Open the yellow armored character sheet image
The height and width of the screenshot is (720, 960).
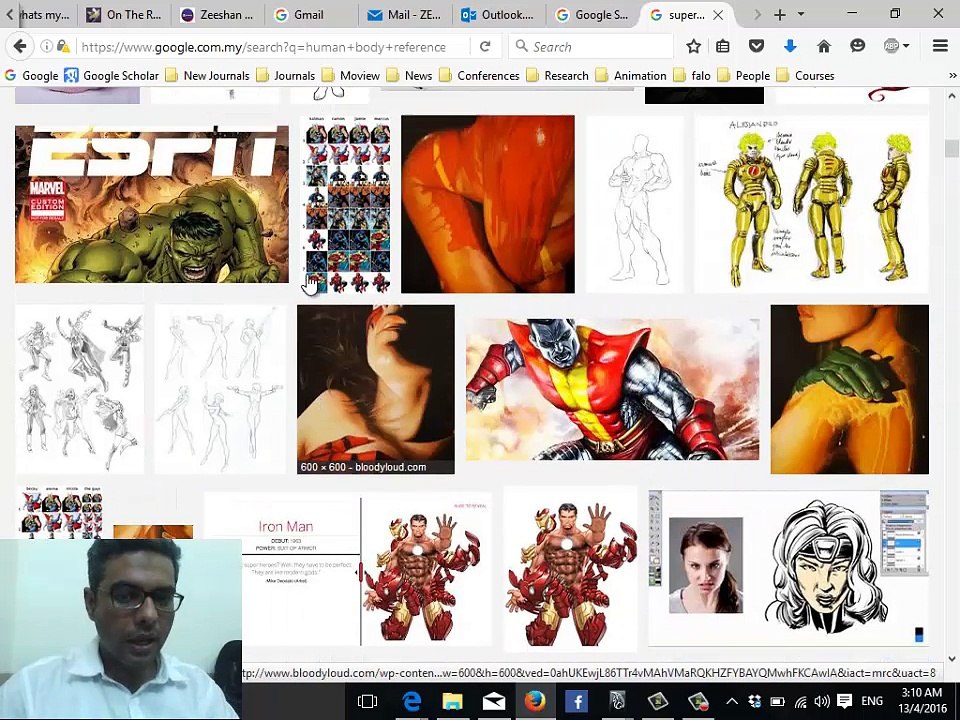[x=811, y=204]
